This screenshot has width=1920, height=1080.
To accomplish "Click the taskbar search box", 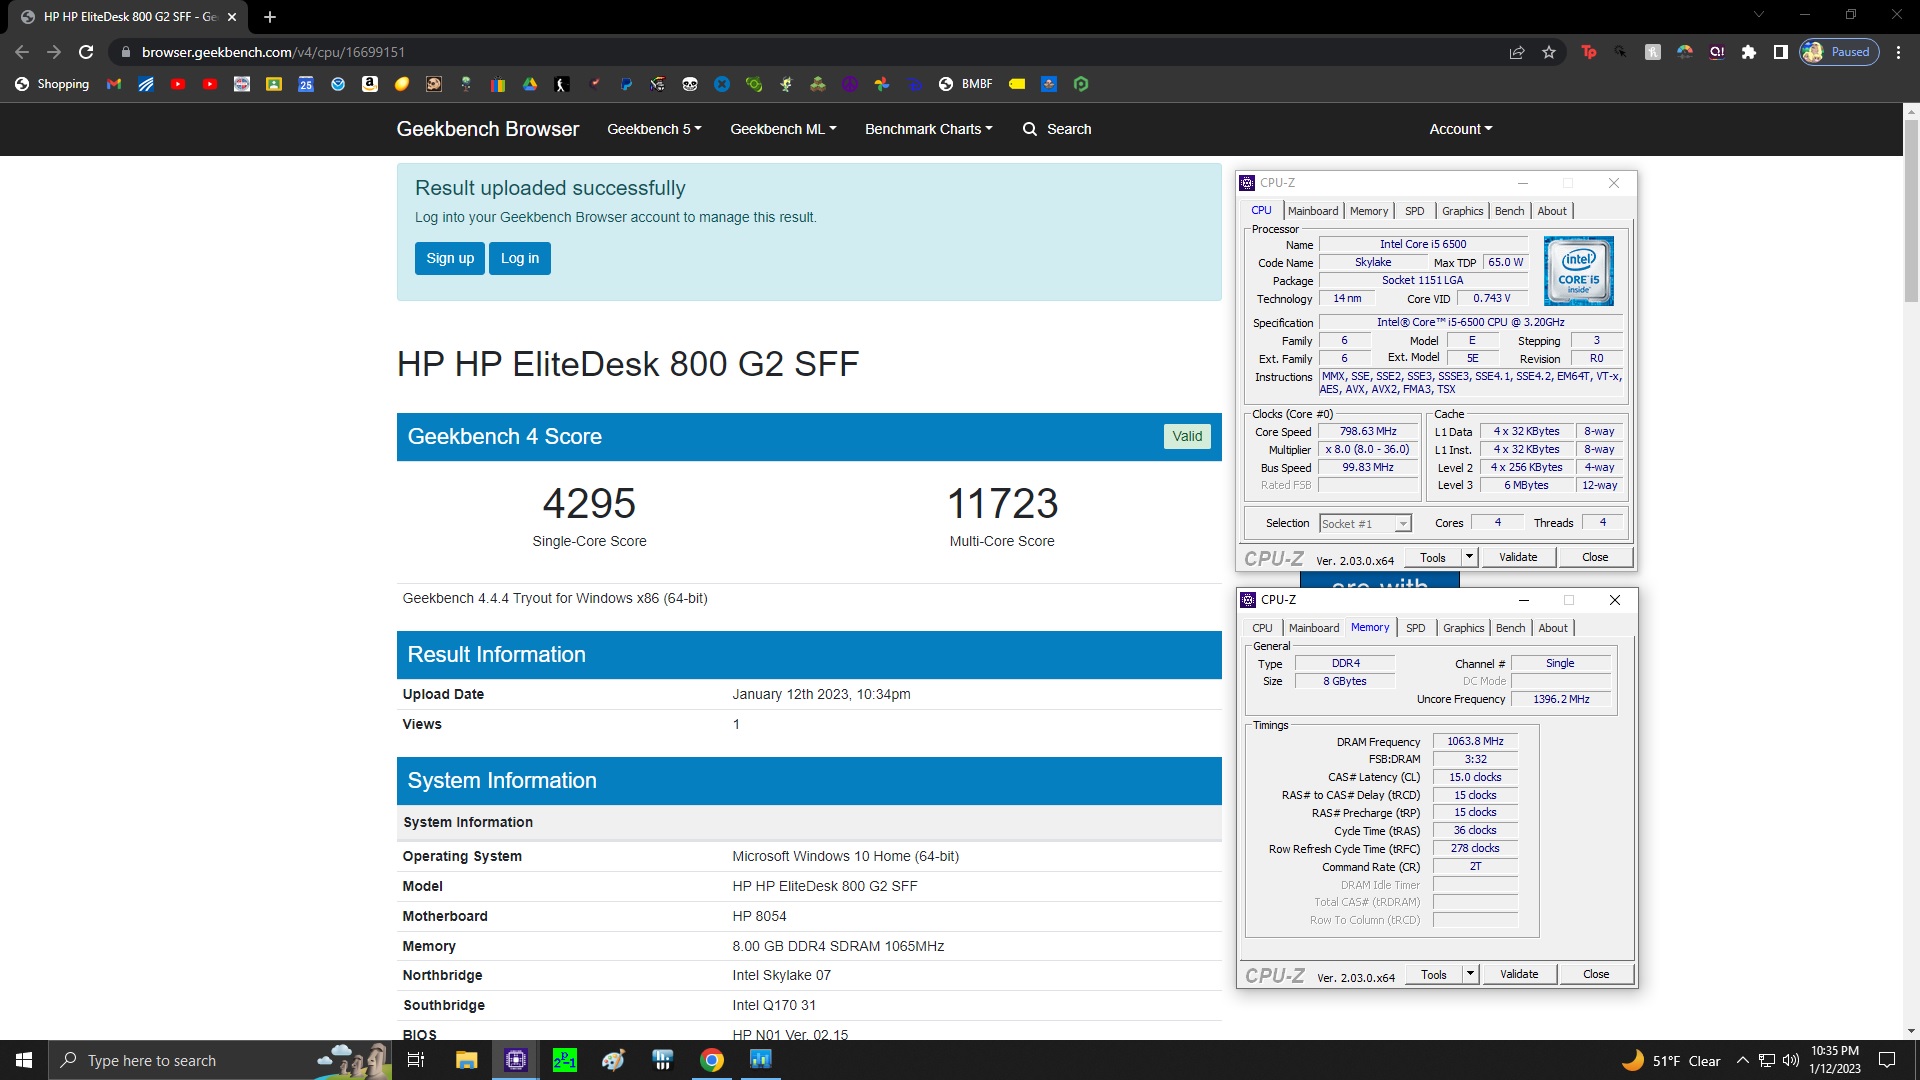I will tap(220, 1060).
